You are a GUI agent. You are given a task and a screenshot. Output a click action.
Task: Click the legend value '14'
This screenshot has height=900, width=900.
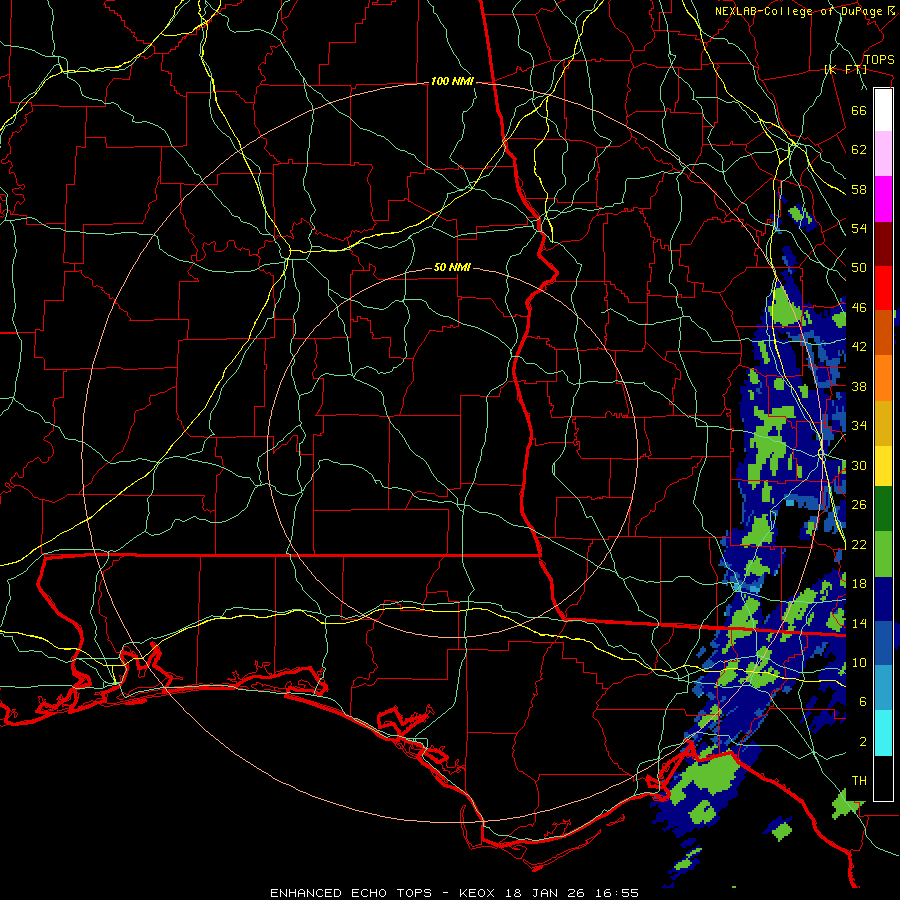point(859,623)
